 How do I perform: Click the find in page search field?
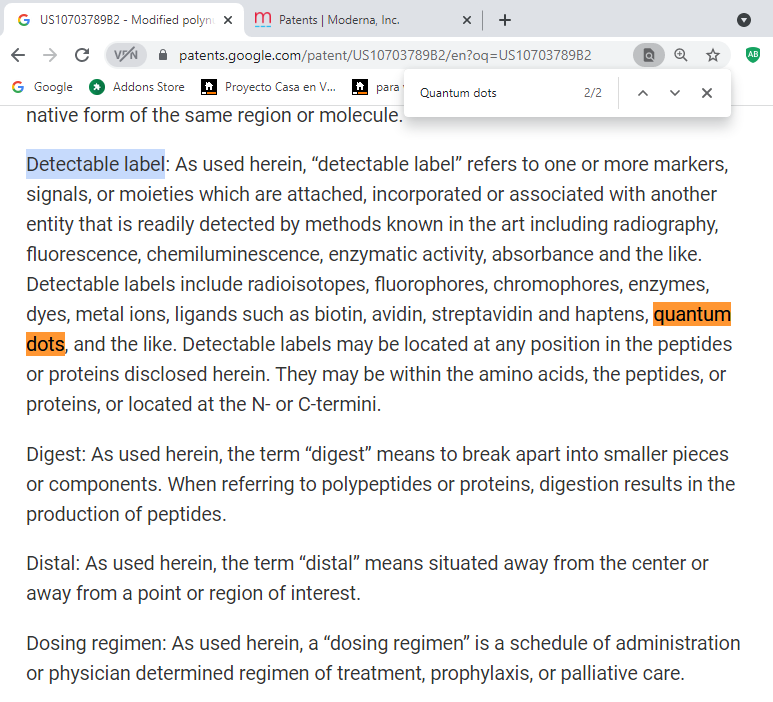click(x=495, y=93)
